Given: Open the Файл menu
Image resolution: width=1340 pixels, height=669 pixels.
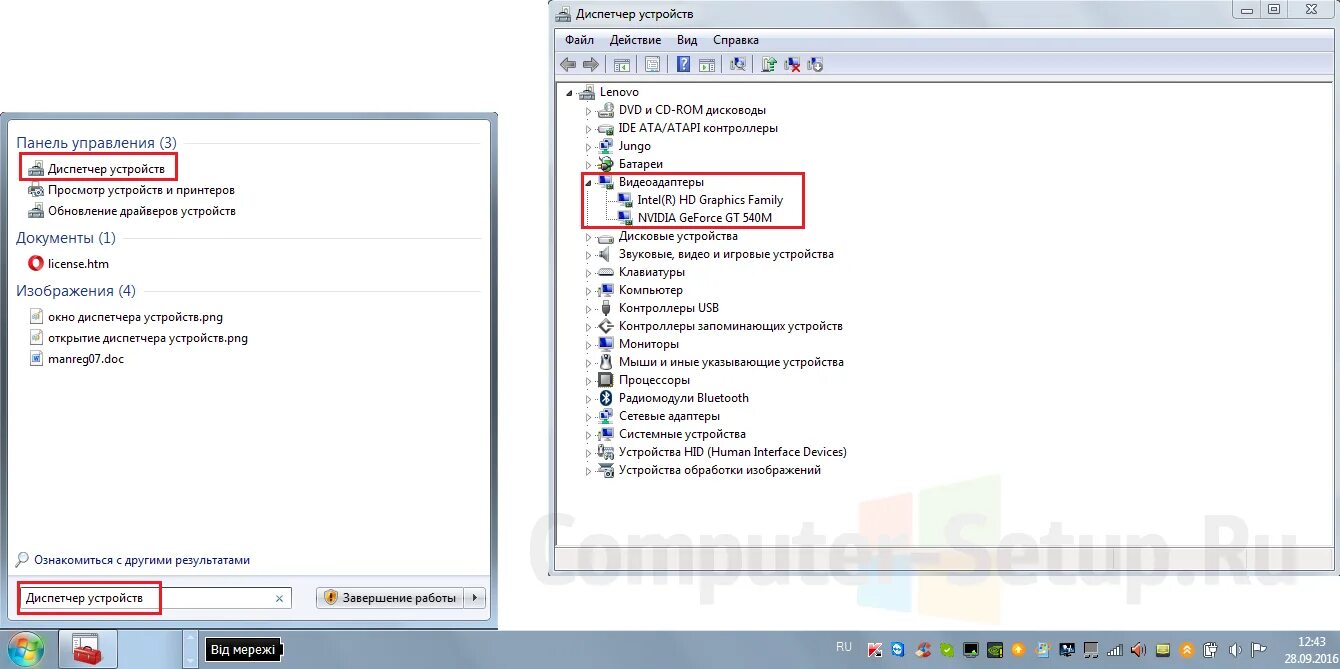Looking at the screenshot, I should coord(579,40).
